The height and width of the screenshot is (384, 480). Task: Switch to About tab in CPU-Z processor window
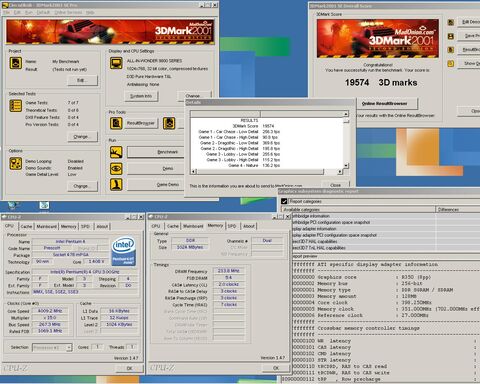pos(102,226)
